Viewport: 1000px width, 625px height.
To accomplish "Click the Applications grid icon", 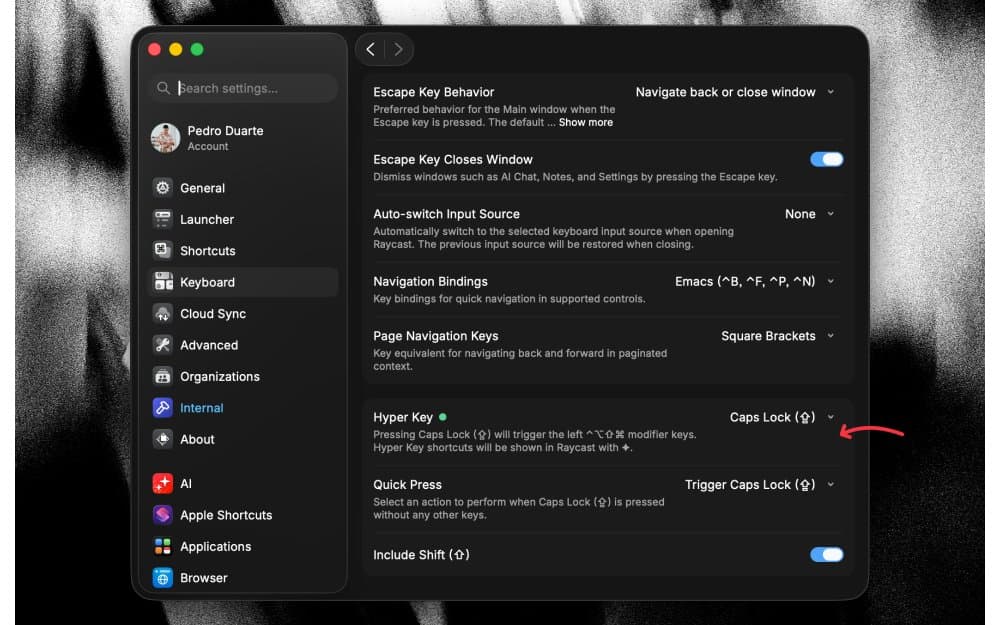I will (163, 546).
